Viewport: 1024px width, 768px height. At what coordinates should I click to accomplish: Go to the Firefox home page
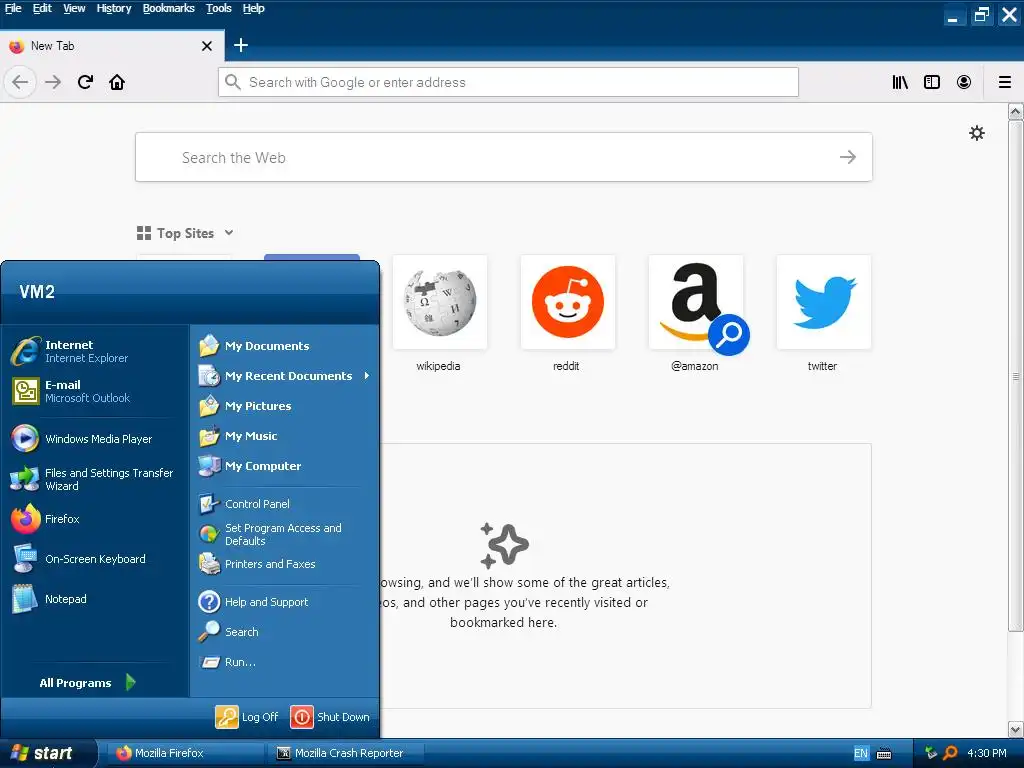point(117,82)
